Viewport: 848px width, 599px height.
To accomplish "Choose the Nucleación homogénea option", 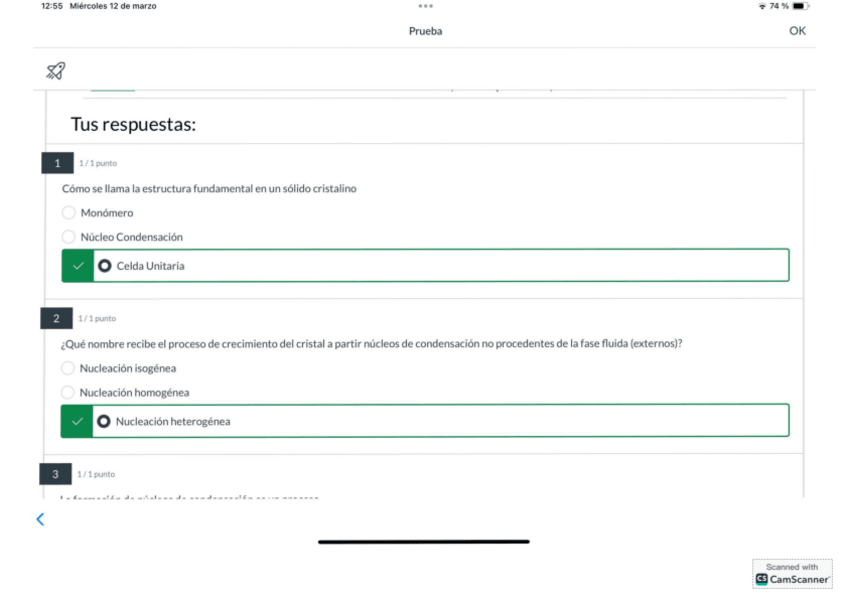I will [x=68, y=393].
